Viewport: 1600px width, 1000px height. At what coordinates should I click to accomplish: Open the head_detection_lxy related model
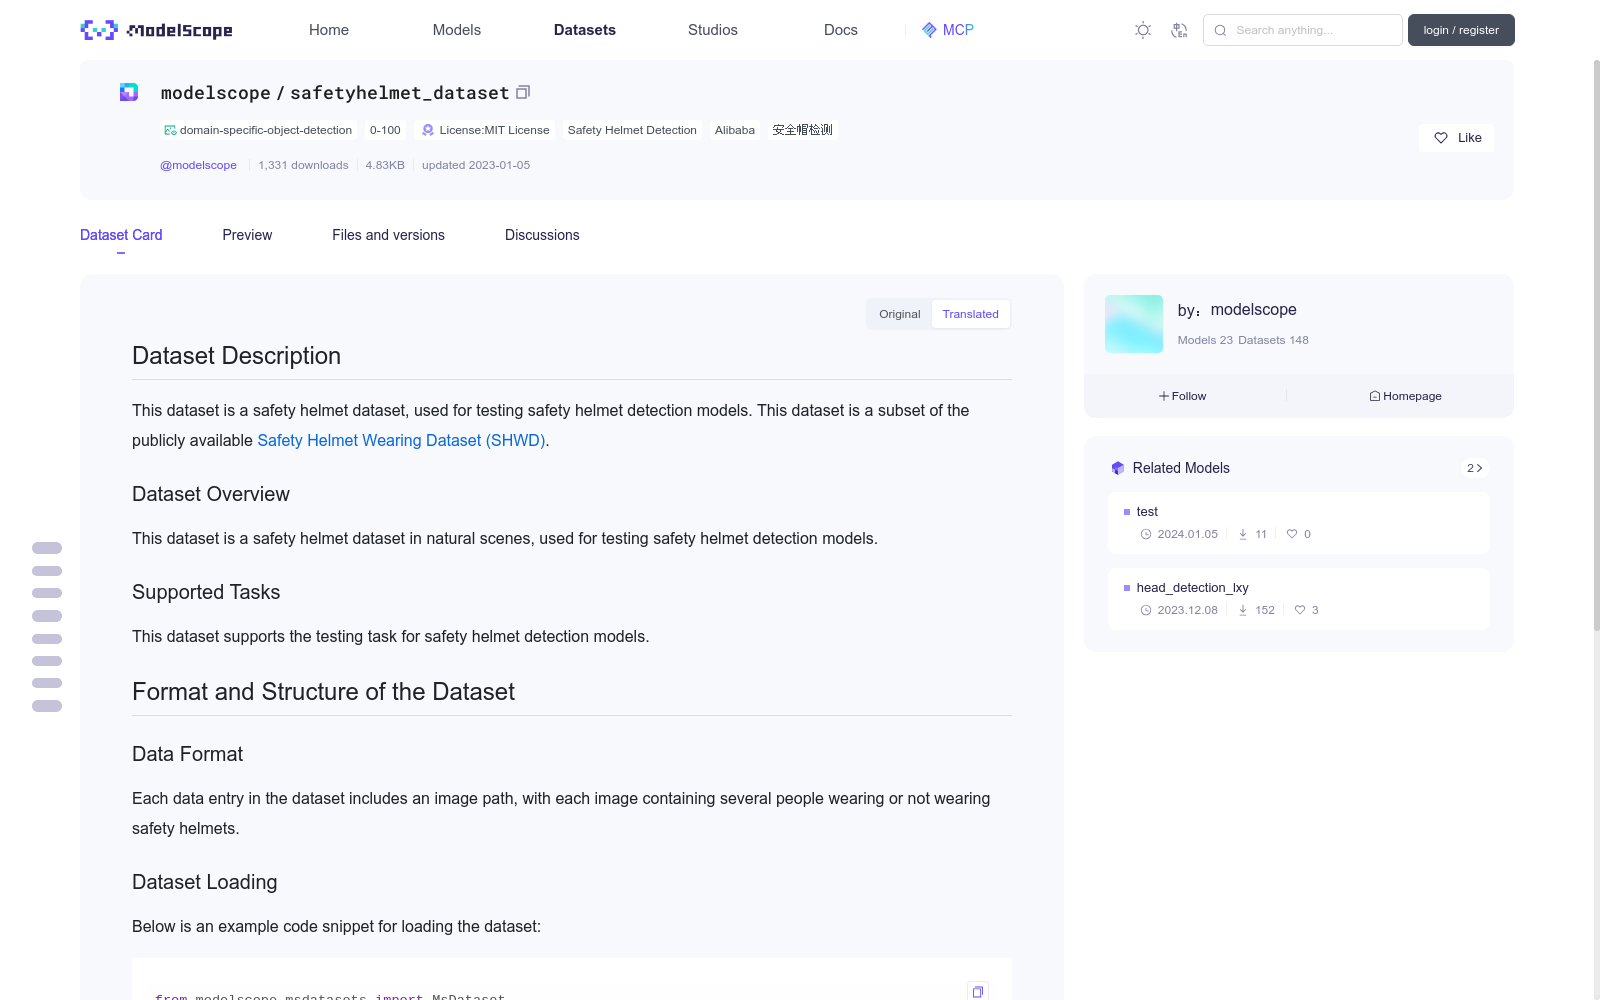pyautogui.click(x=1192, y=588)
